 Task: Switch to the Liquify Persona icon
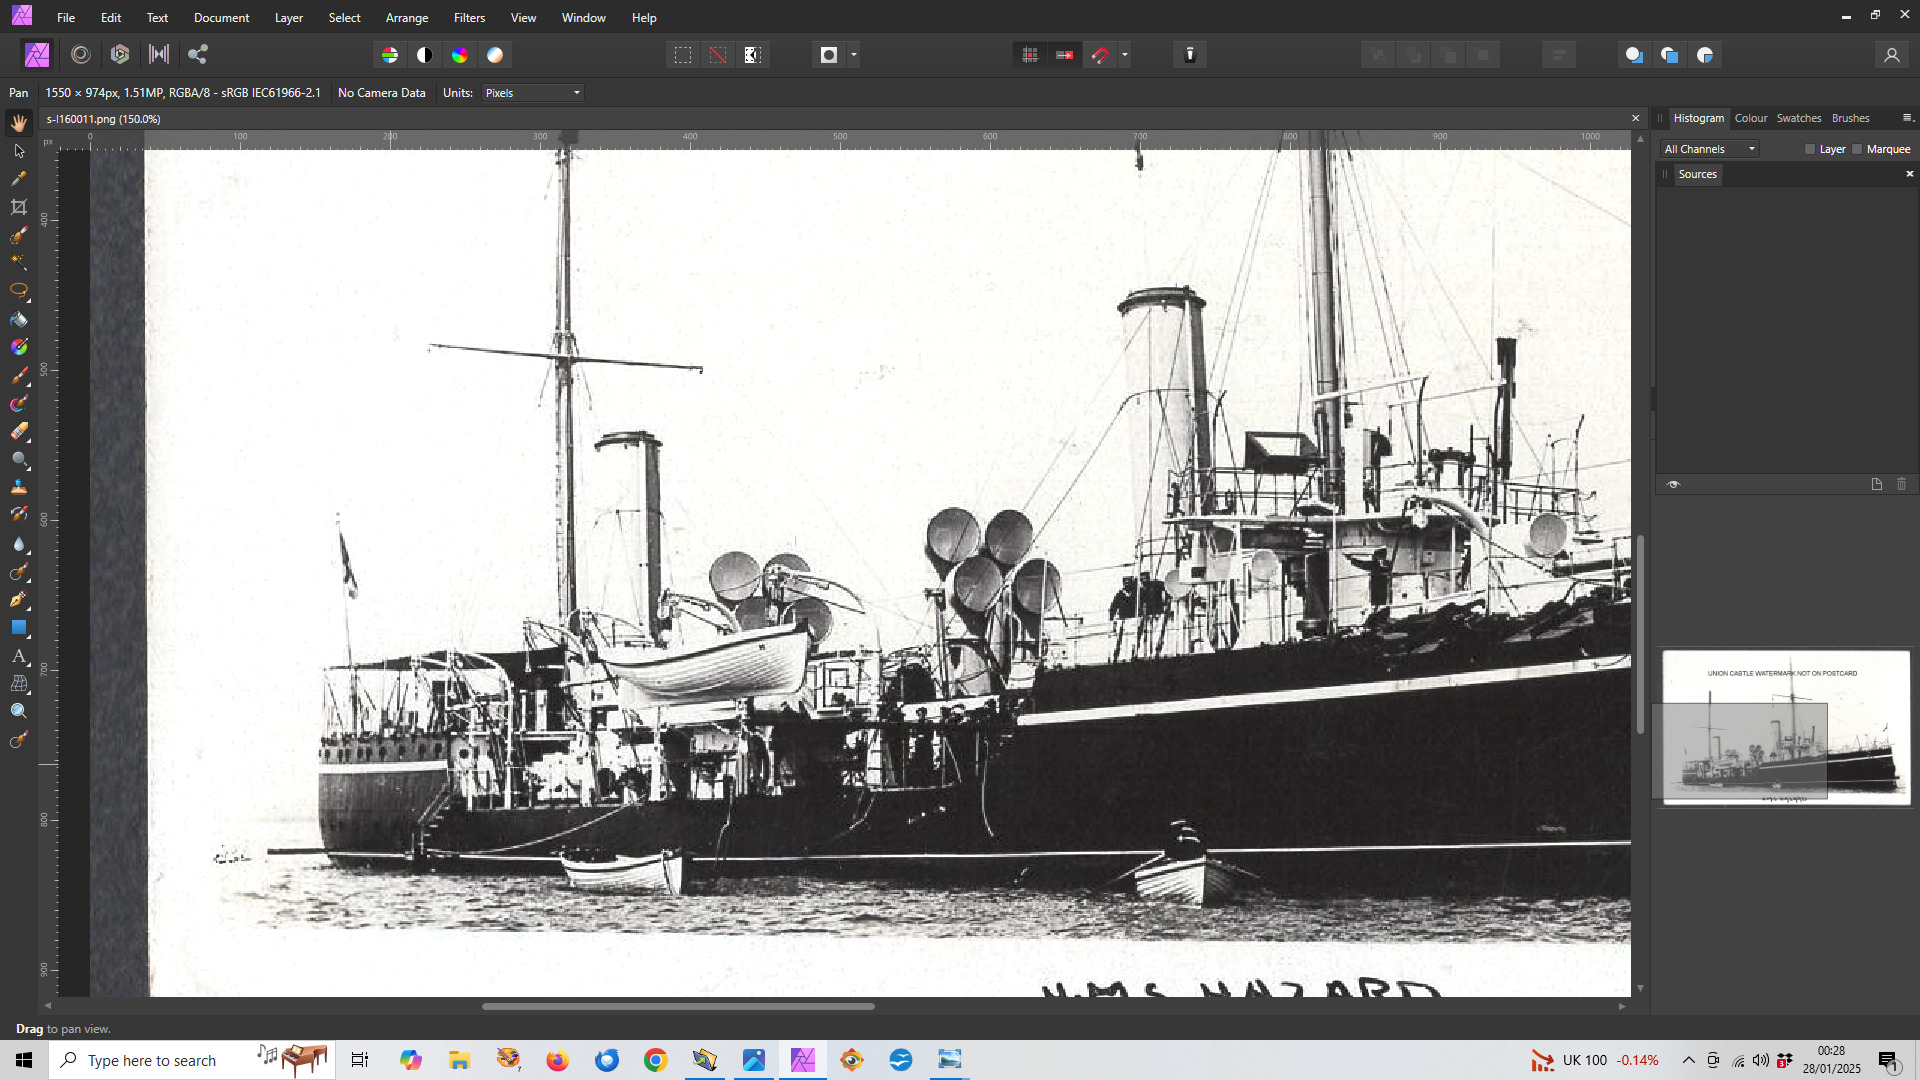(81, 55)
